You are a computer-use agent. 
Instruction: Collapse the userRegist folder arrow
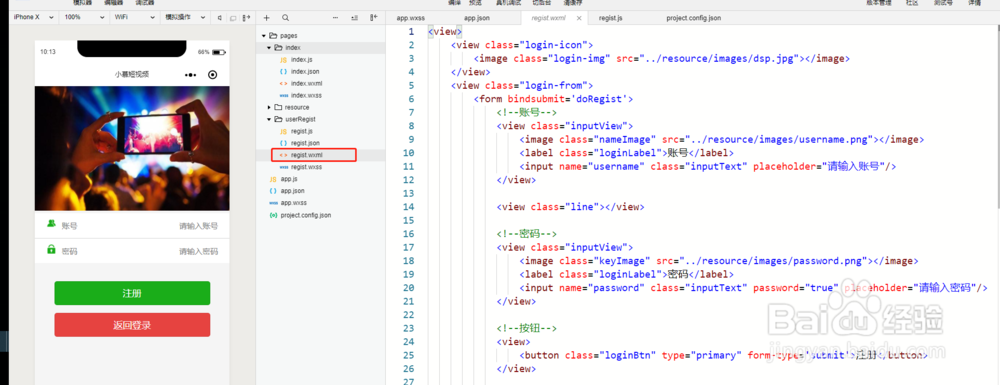269,119
